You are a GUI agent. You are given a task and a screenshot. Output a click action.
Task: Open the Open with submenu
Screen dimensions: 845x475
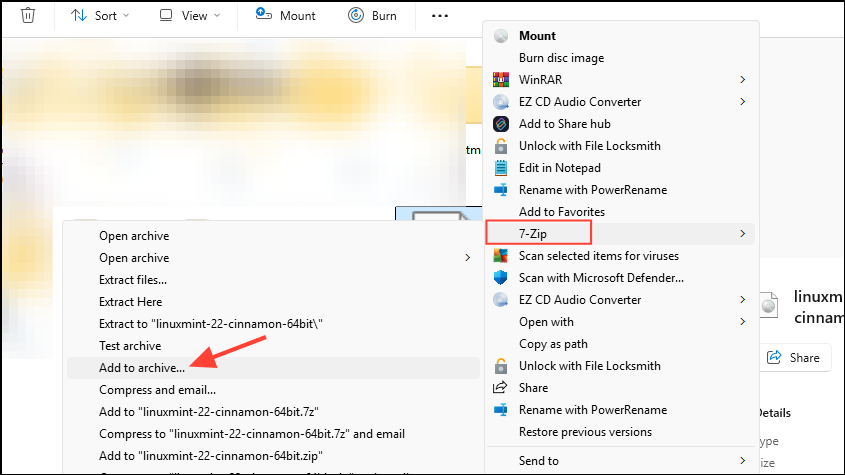pos(546,322)
